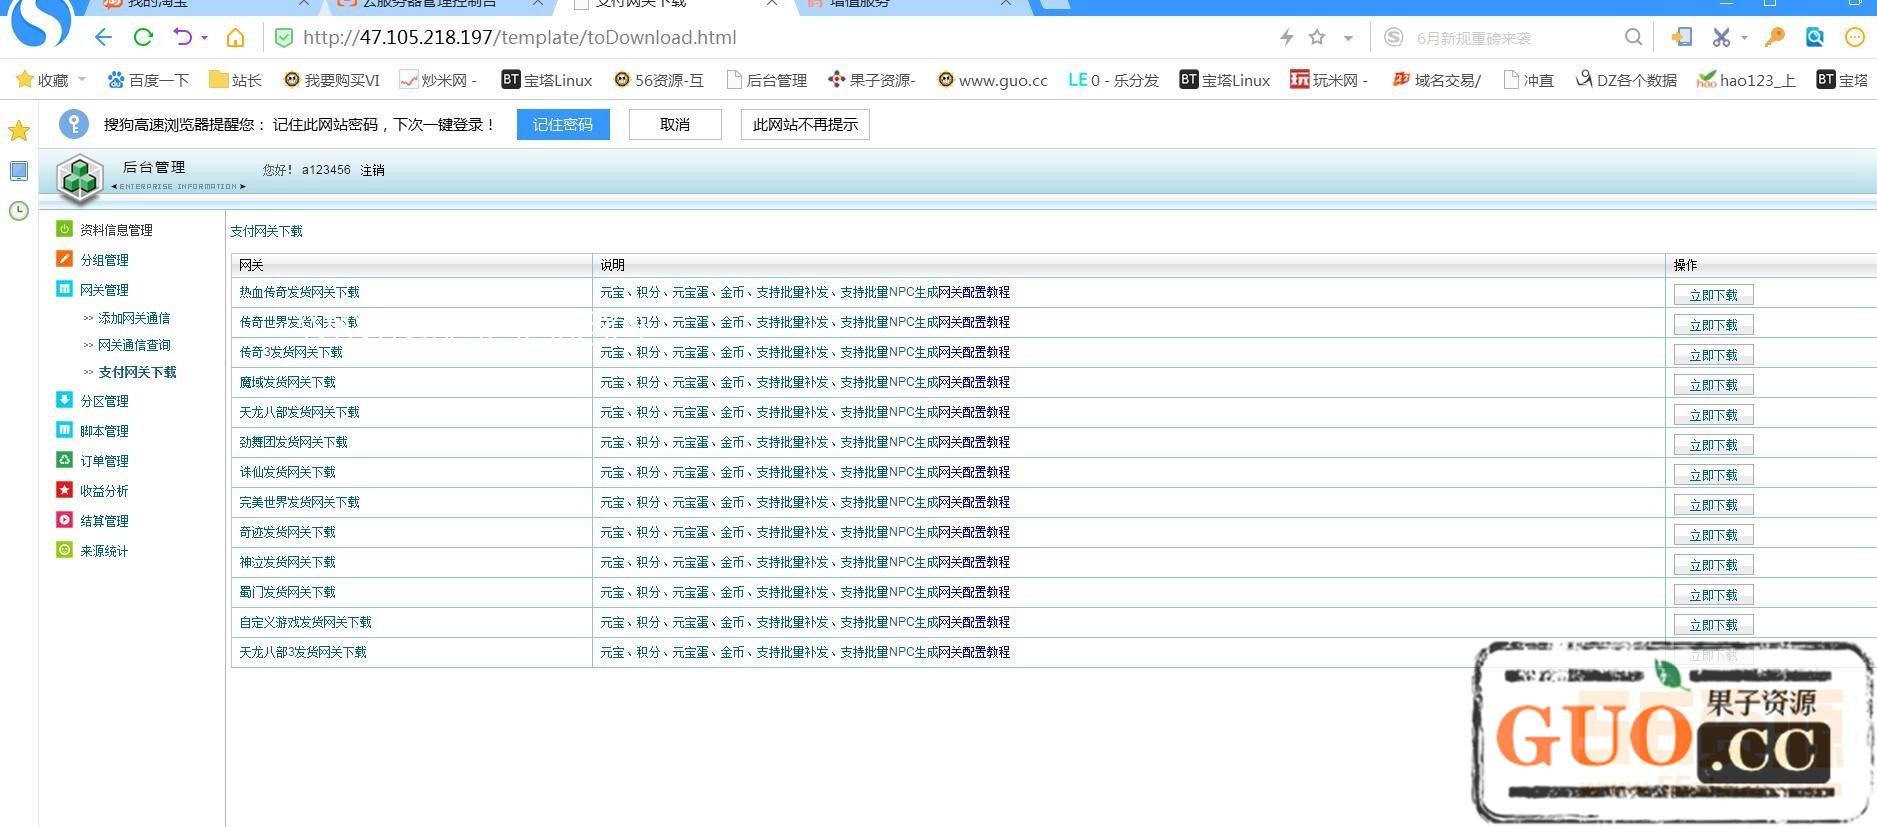Click 记住密码 button
This screenshot has width=1877, height=827.
tap(563, 125)
